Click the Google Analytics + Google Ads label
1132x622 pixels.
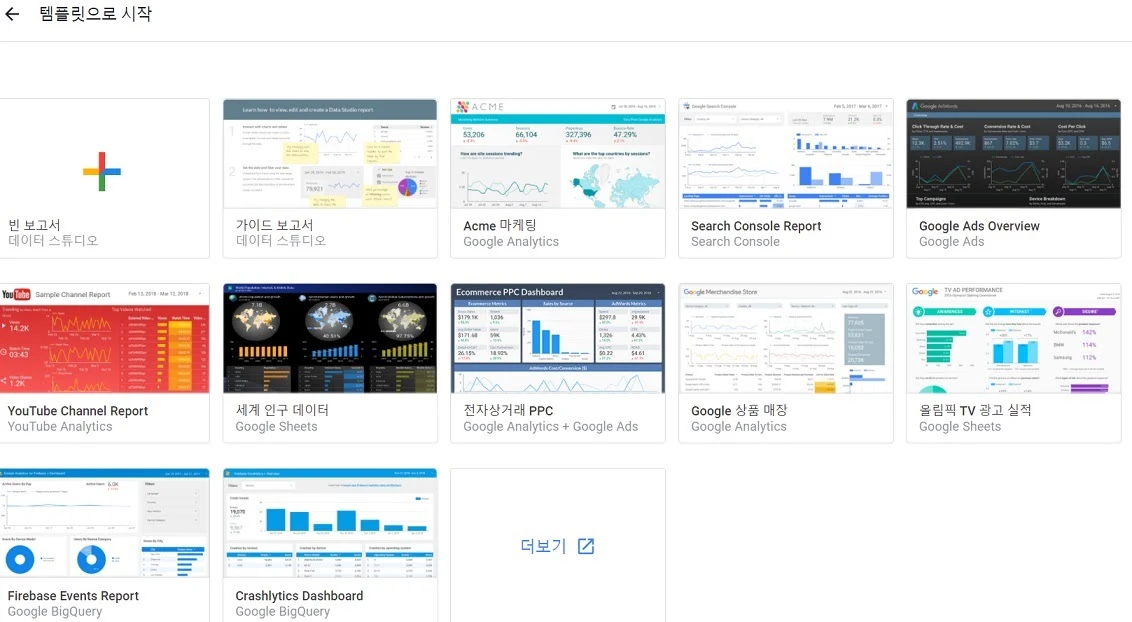(550, 426)
